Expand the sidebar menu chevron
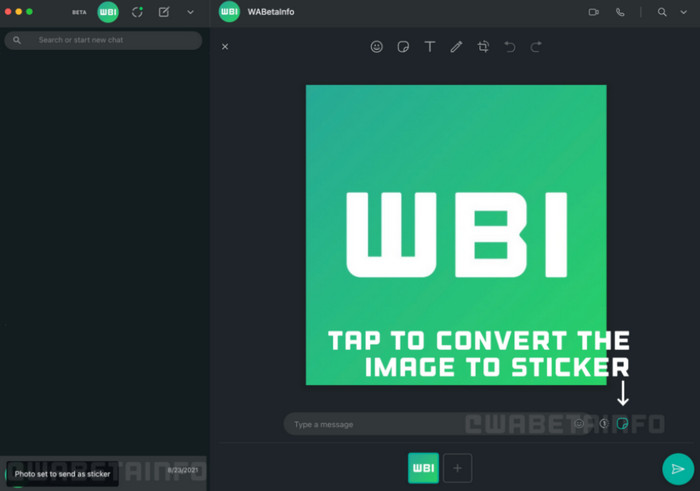 [191, 12]
